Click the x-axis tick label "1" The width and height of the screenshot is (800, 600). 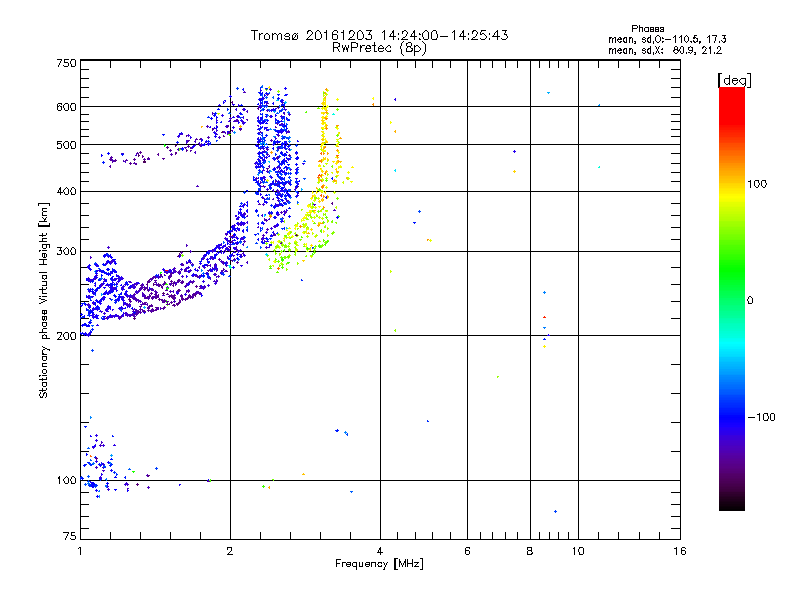81,551
